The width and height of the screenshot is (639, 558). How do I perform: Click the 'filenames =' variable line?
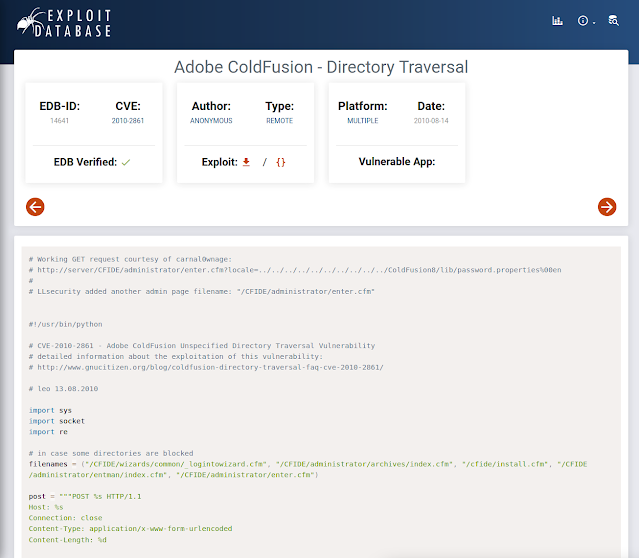(308, 470)
